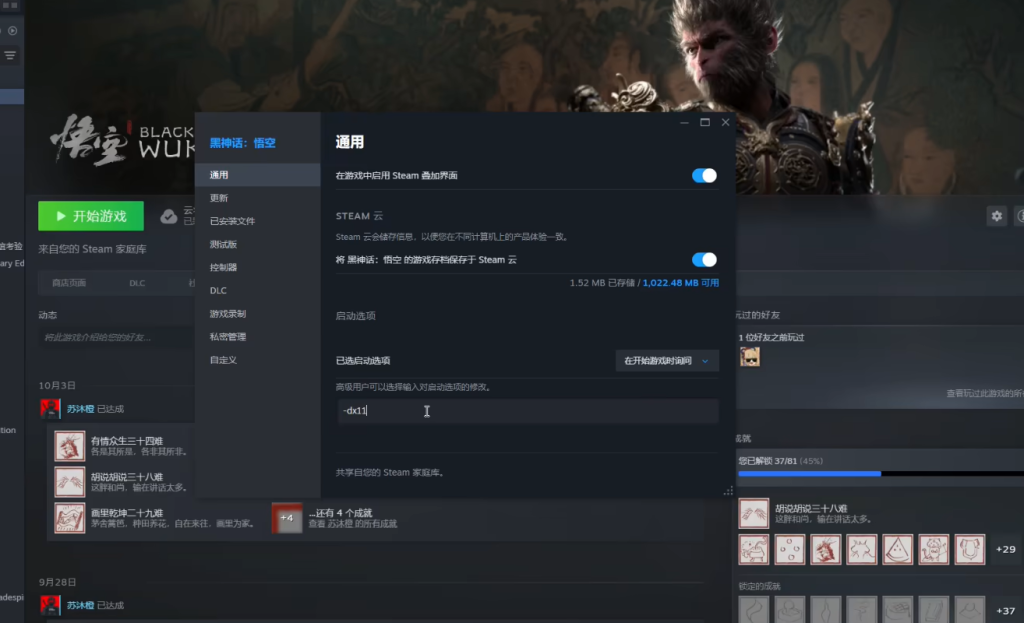Open the 游戏录制 settings section

click(x=227, y=313)
